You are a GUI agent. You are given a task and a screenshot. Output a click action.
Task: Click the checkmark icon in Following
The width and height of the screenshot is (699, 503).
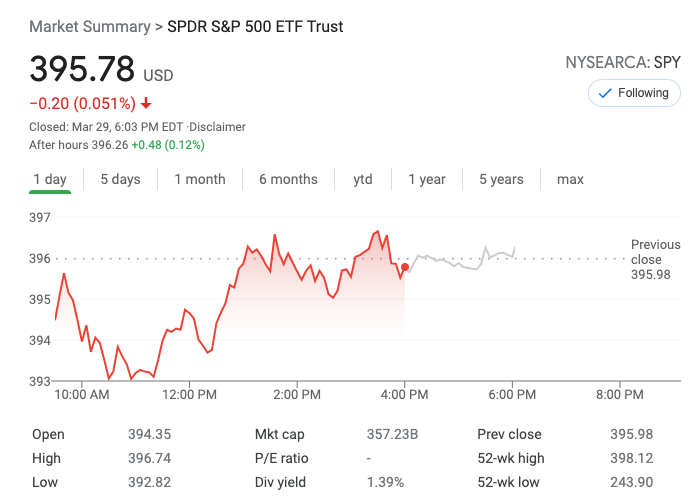point(604,93)
